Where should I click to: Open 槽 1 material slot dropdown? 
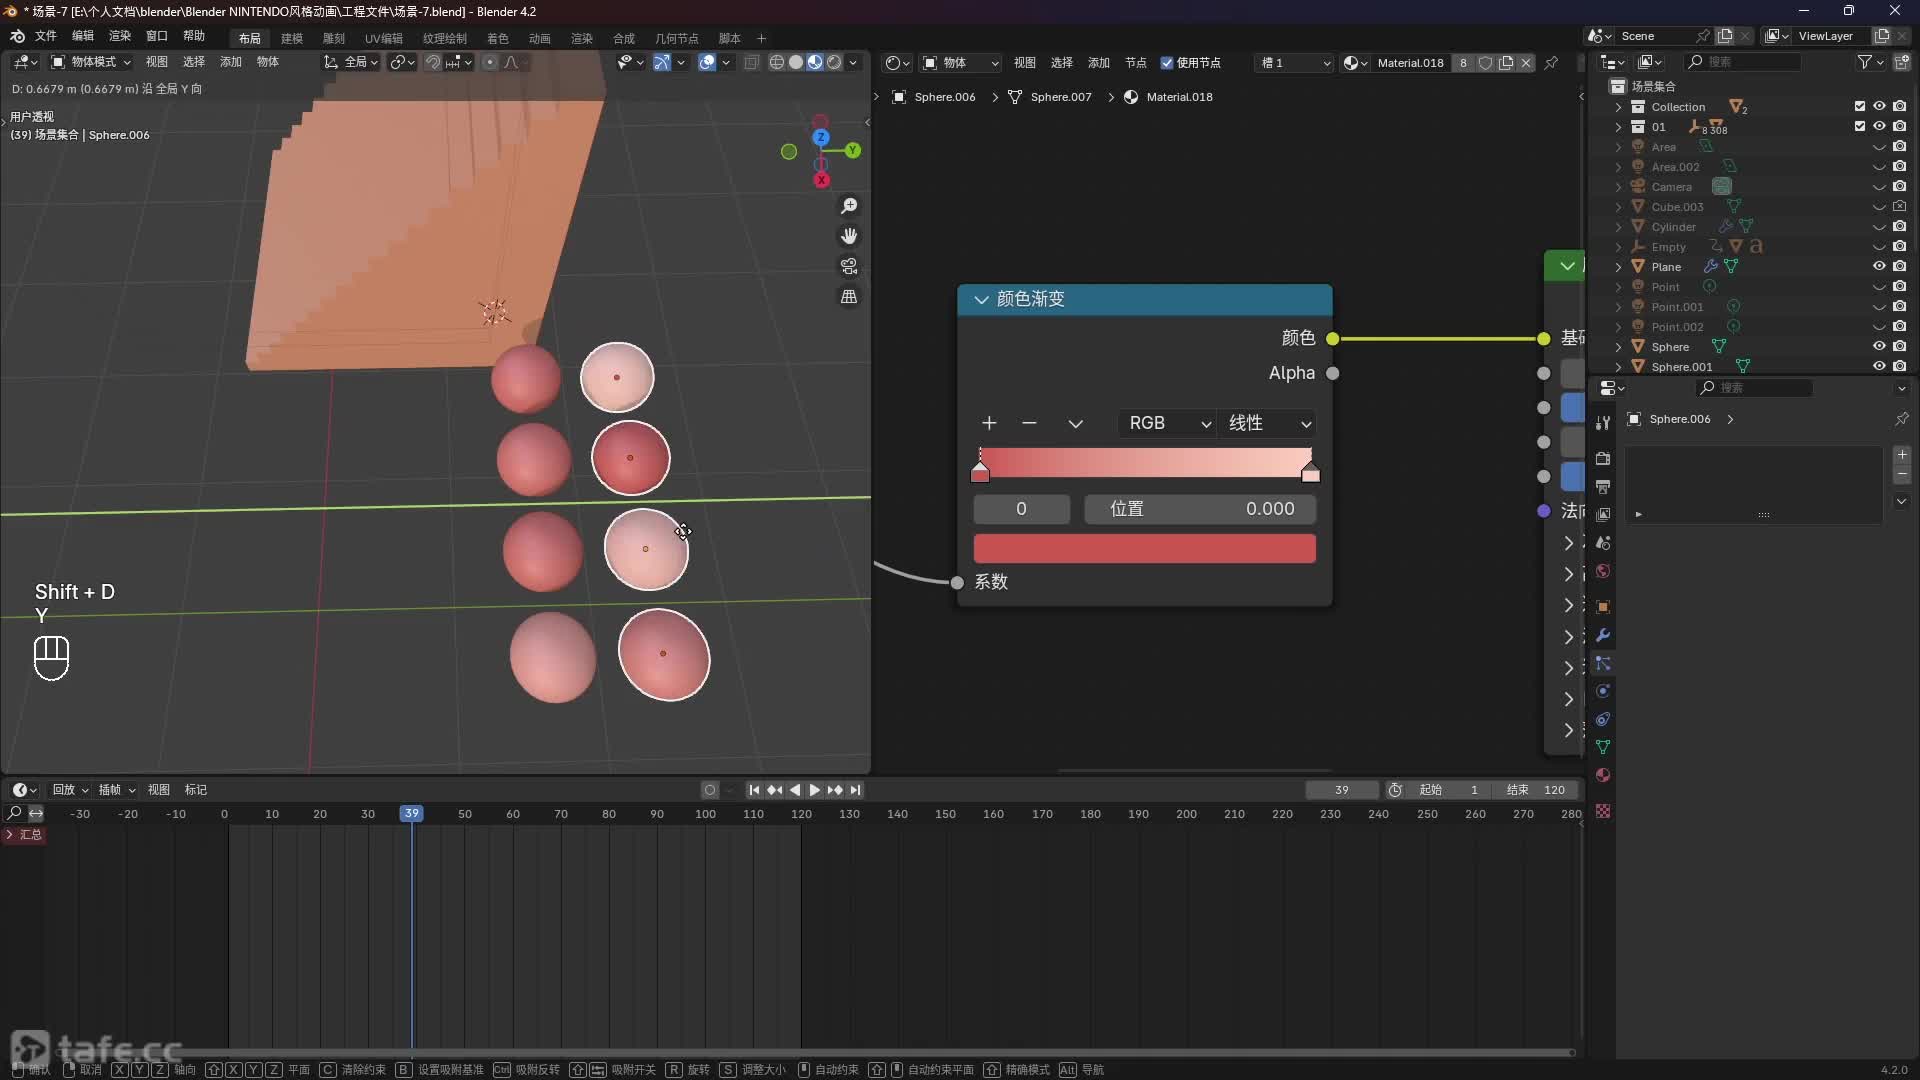tap(1295, 63)
